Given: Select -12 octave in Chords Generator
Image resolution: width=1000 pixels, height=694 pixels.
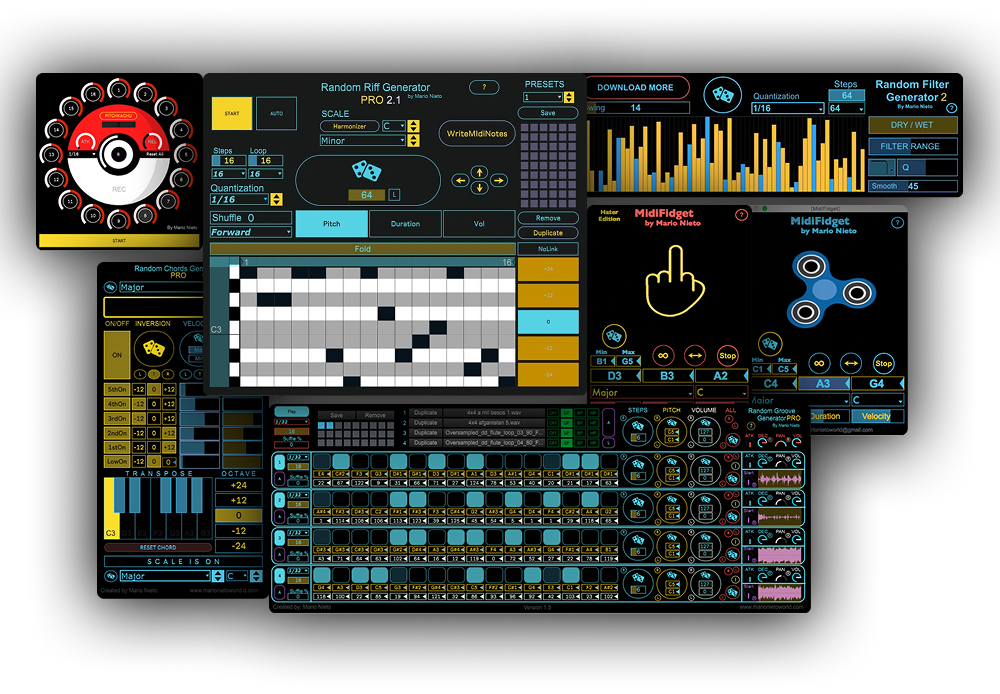Looking at the screenshot, I should coord(239,531).
